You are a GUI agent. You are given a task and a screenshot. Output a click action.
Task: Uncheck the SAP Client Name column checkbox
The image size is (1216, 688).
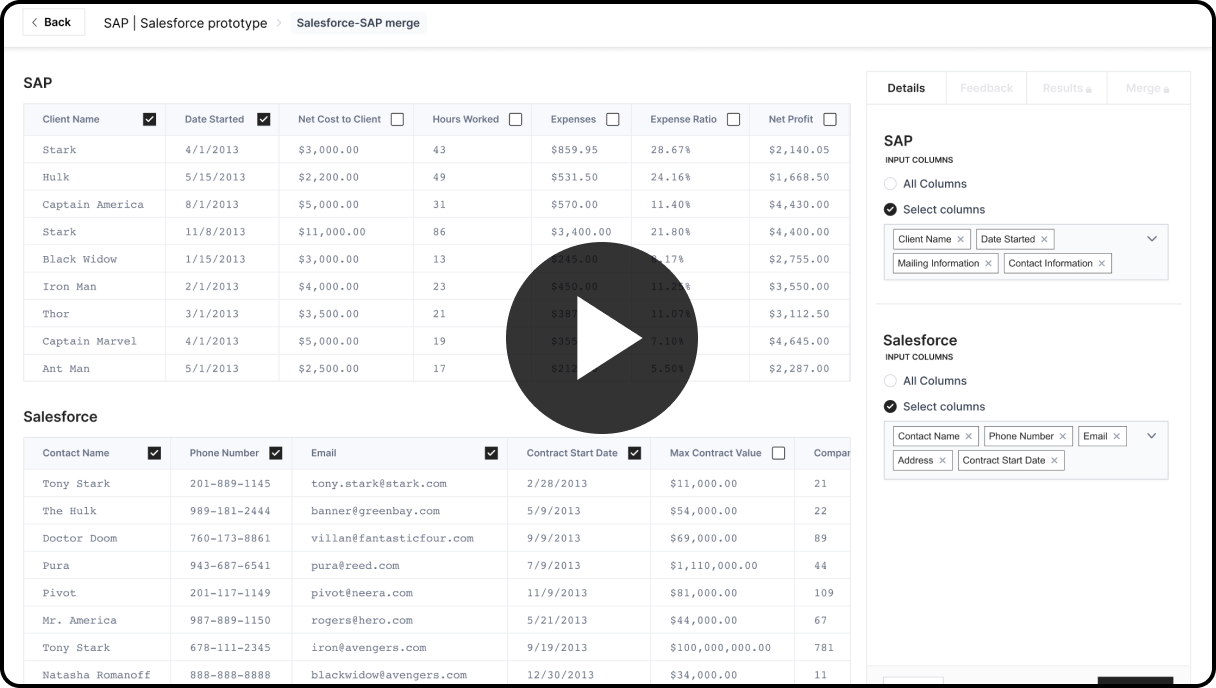click(x=150, y=119)
